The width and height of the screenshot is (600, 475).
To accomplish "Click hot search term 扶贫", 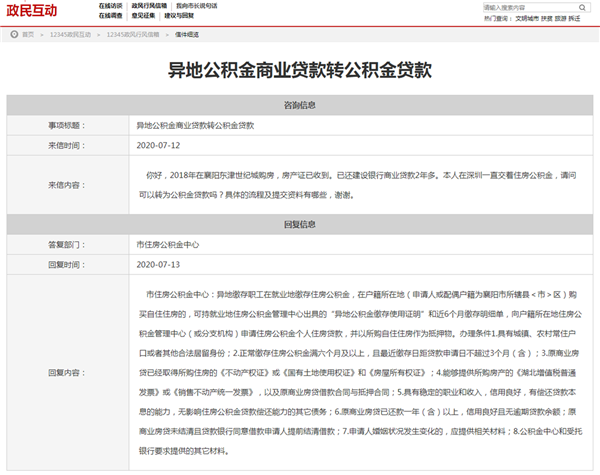I will tap(548, 18).
